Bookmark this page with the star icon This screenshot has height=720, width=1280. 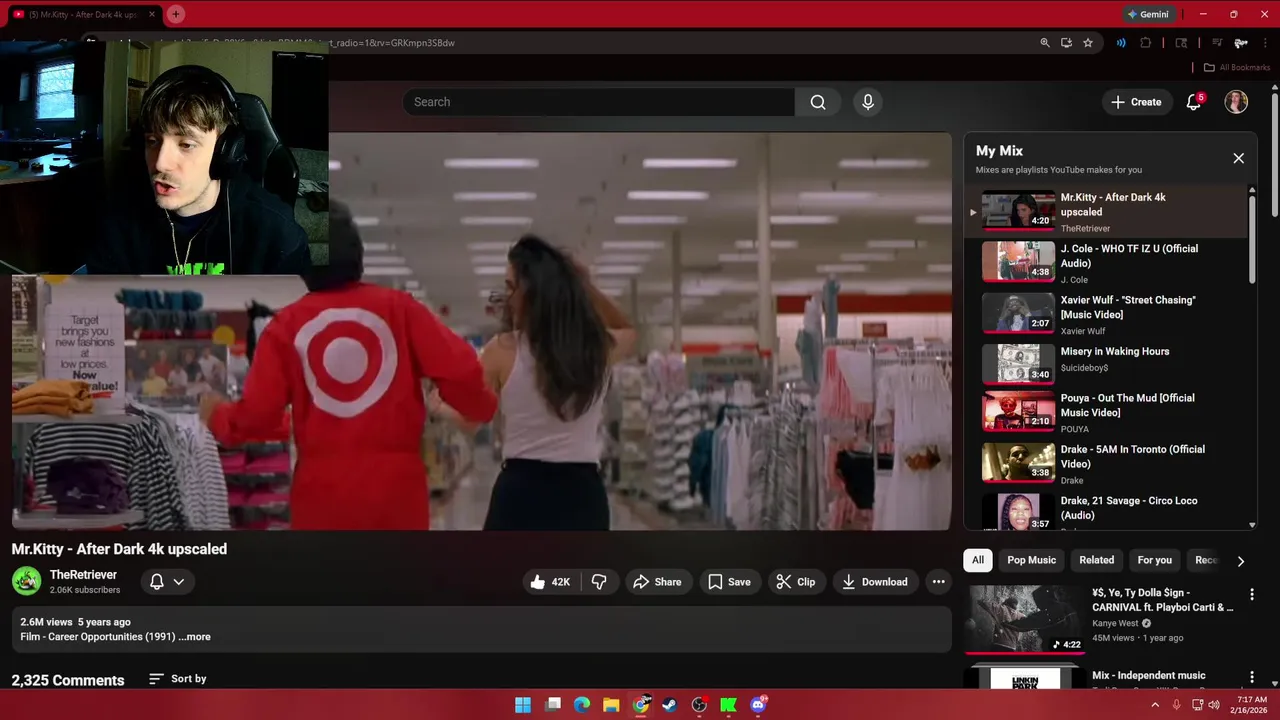pos(1088,43)
